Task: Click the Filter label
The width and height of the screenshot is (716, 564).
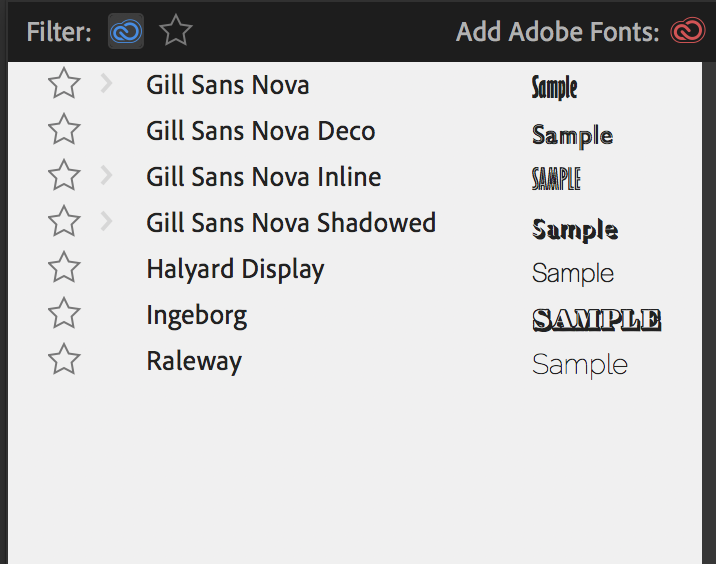Action: click(59, 32)
